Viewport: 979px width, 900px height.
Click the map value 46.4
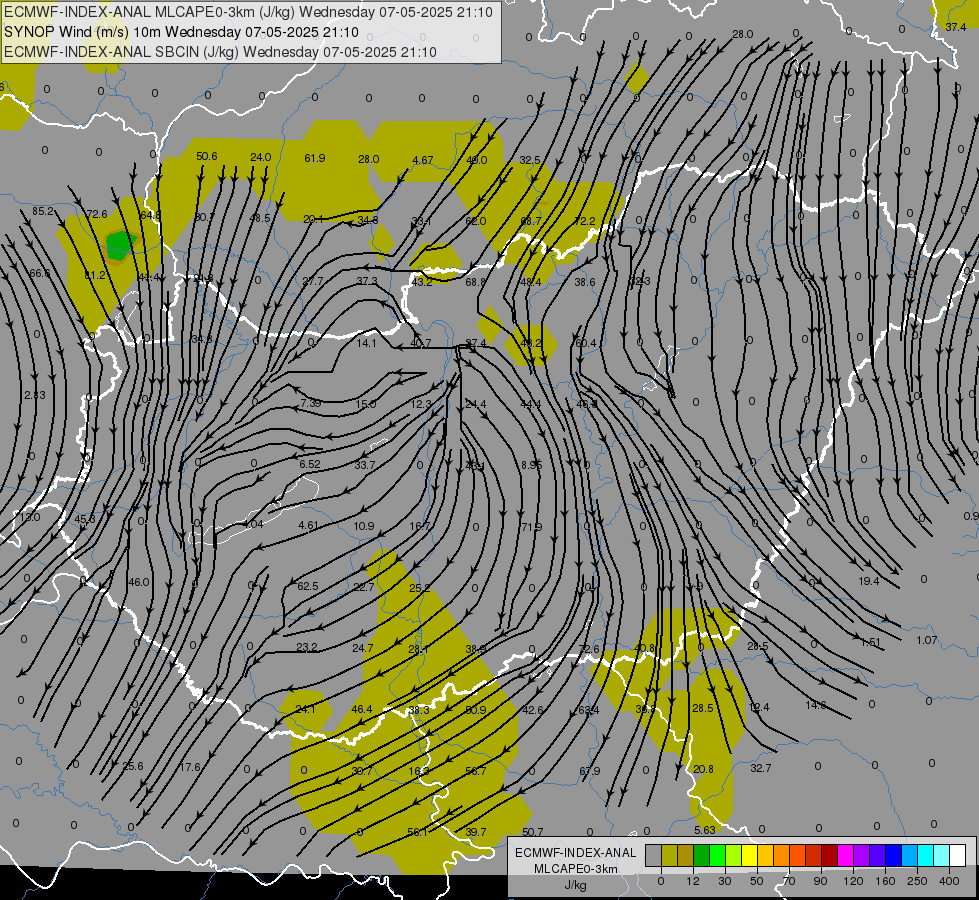point(362,709)
